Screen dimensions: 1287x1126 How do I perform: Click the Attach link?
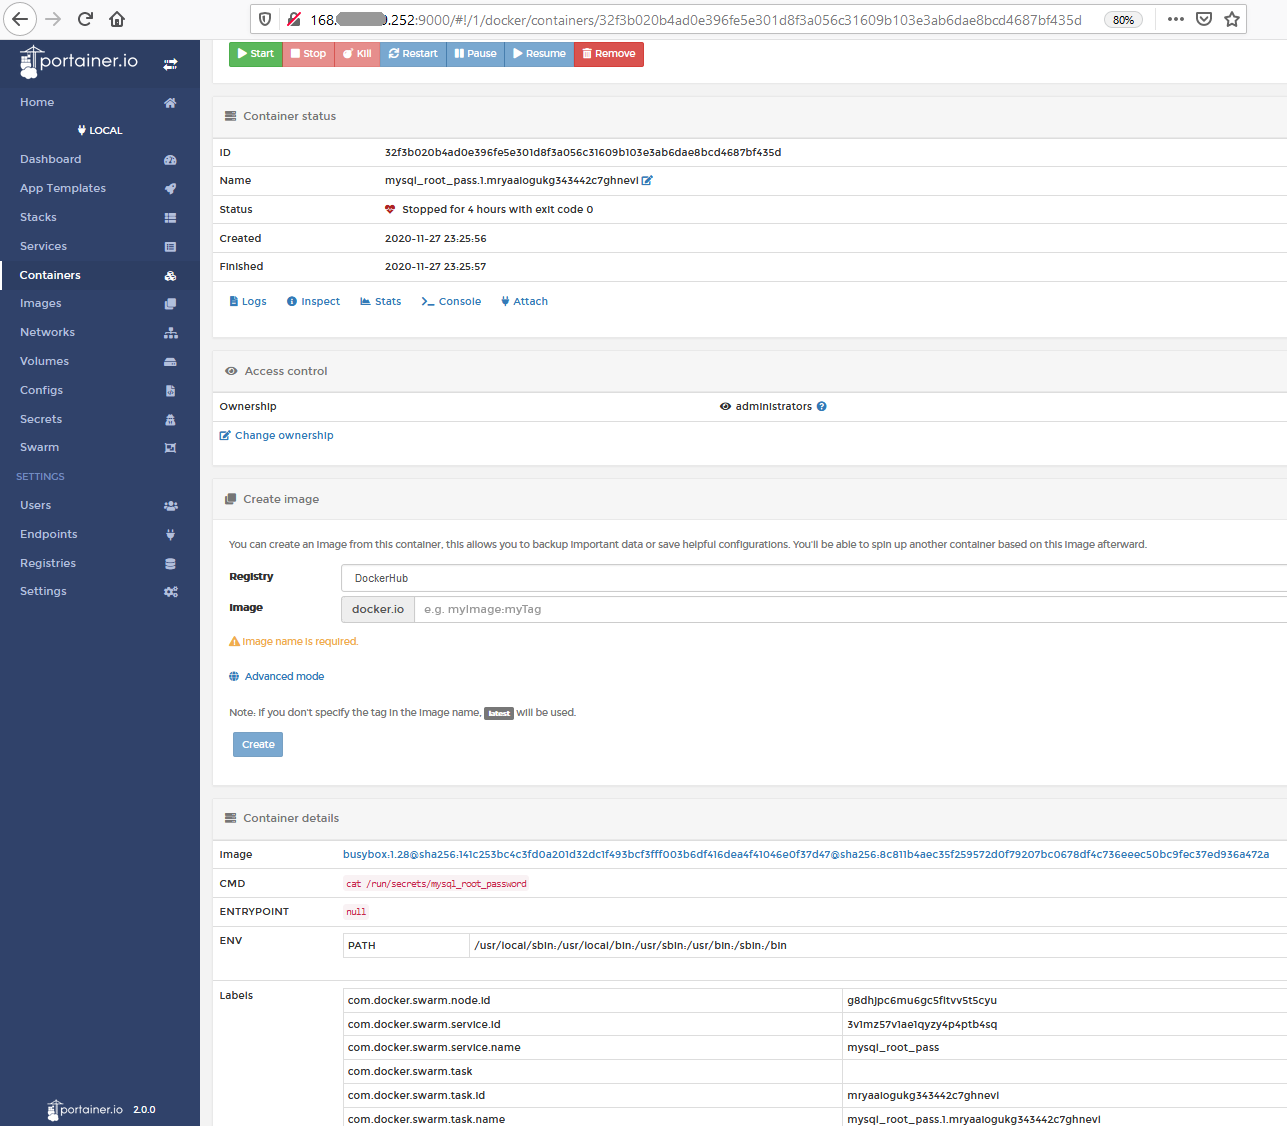[x=524, y=301]
